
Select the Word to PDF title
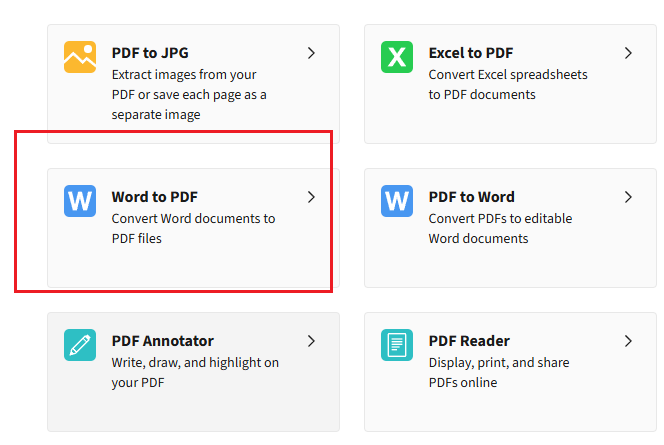pos(155,197)
